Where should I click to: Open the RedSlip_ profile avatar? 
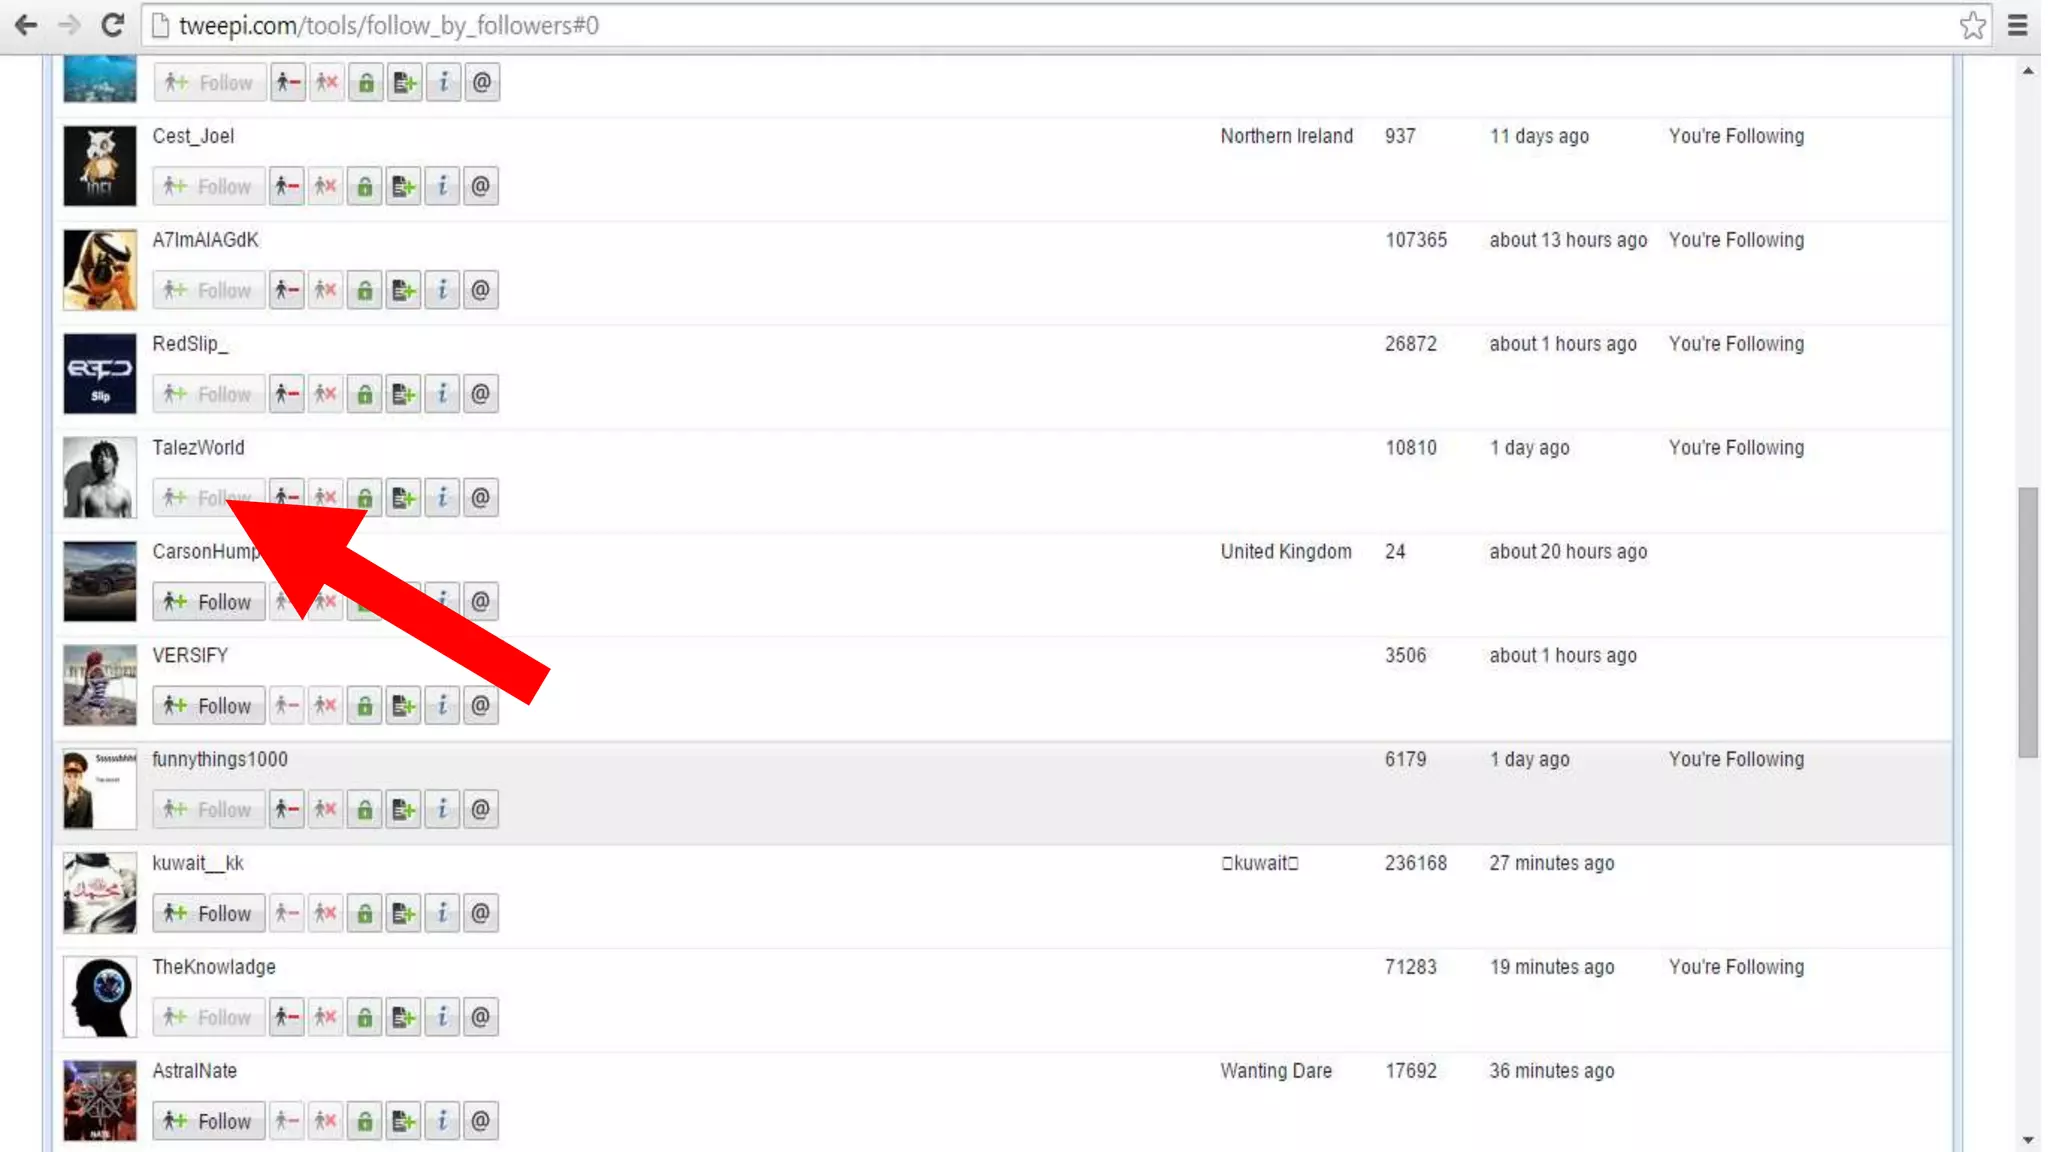tap(100, 374)
